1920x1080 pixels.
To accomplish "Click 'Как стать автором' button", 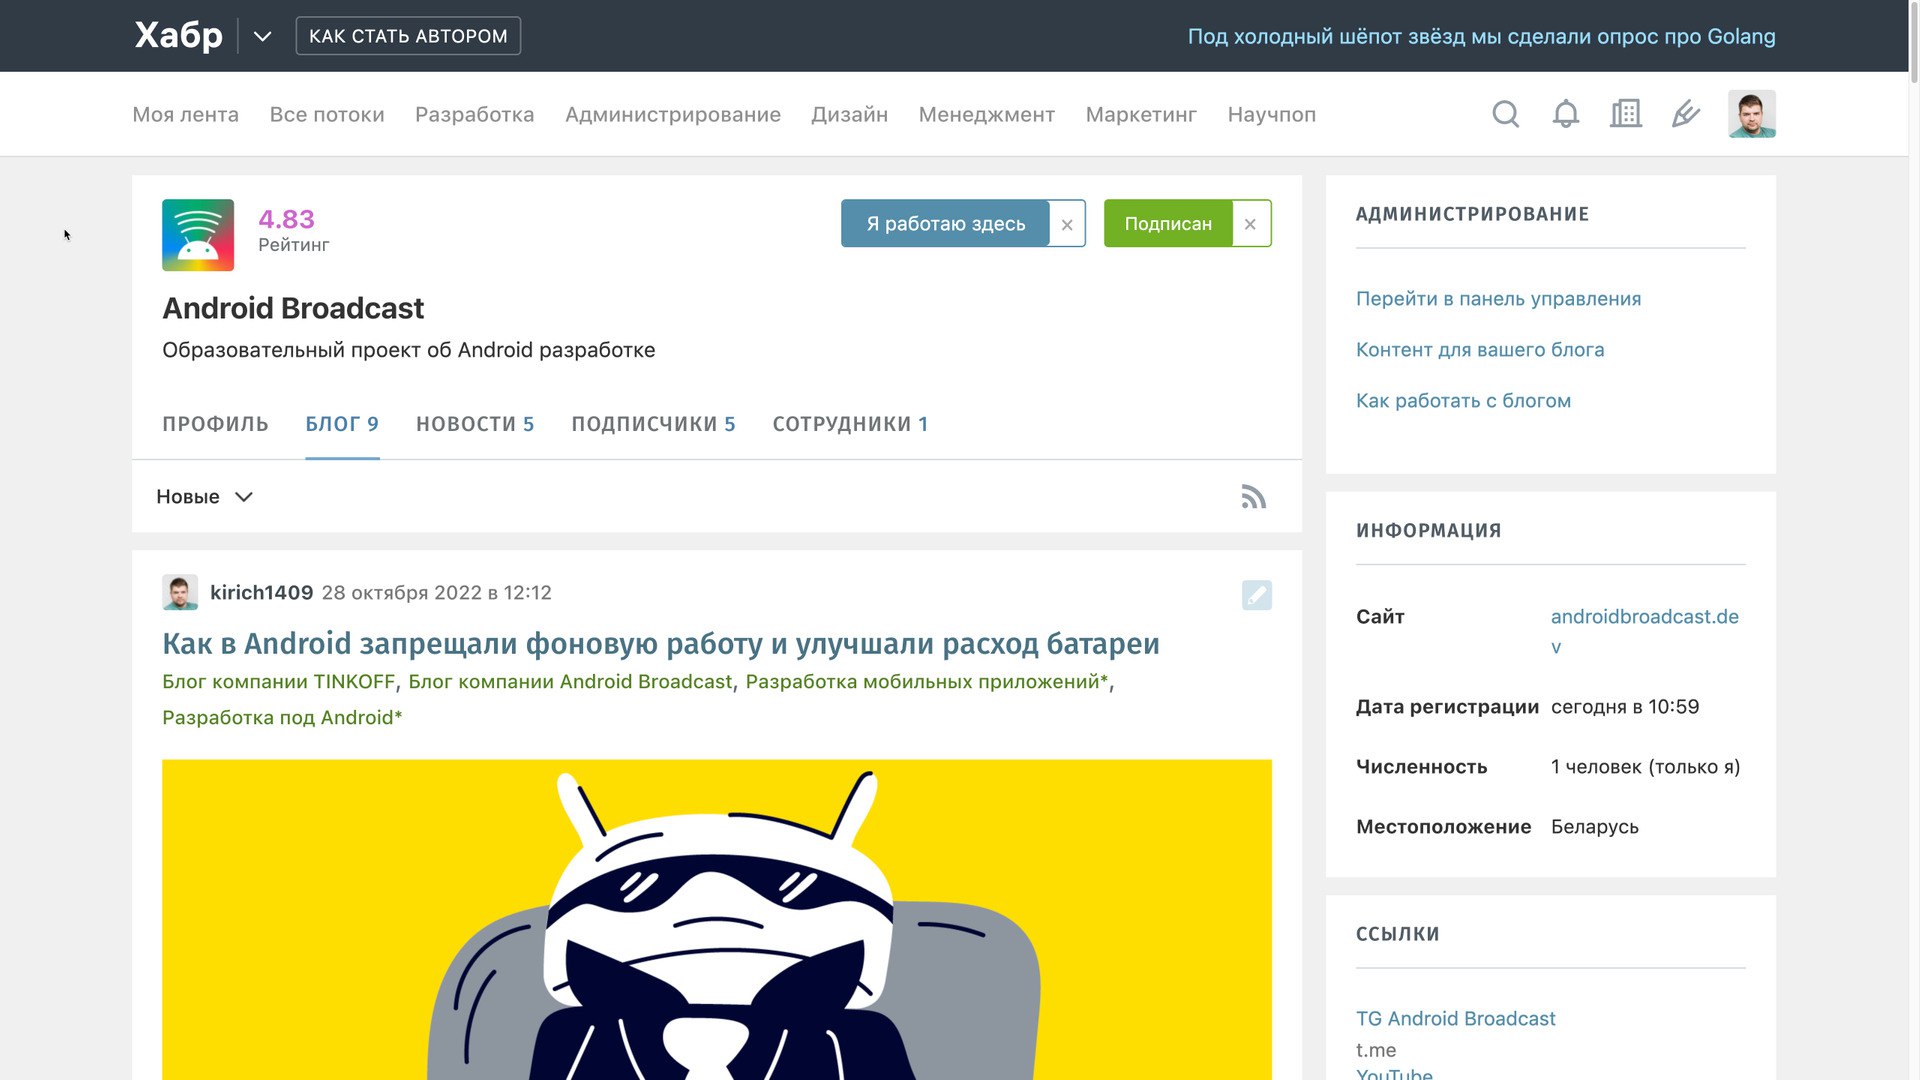I will click(x=408, y=36).
